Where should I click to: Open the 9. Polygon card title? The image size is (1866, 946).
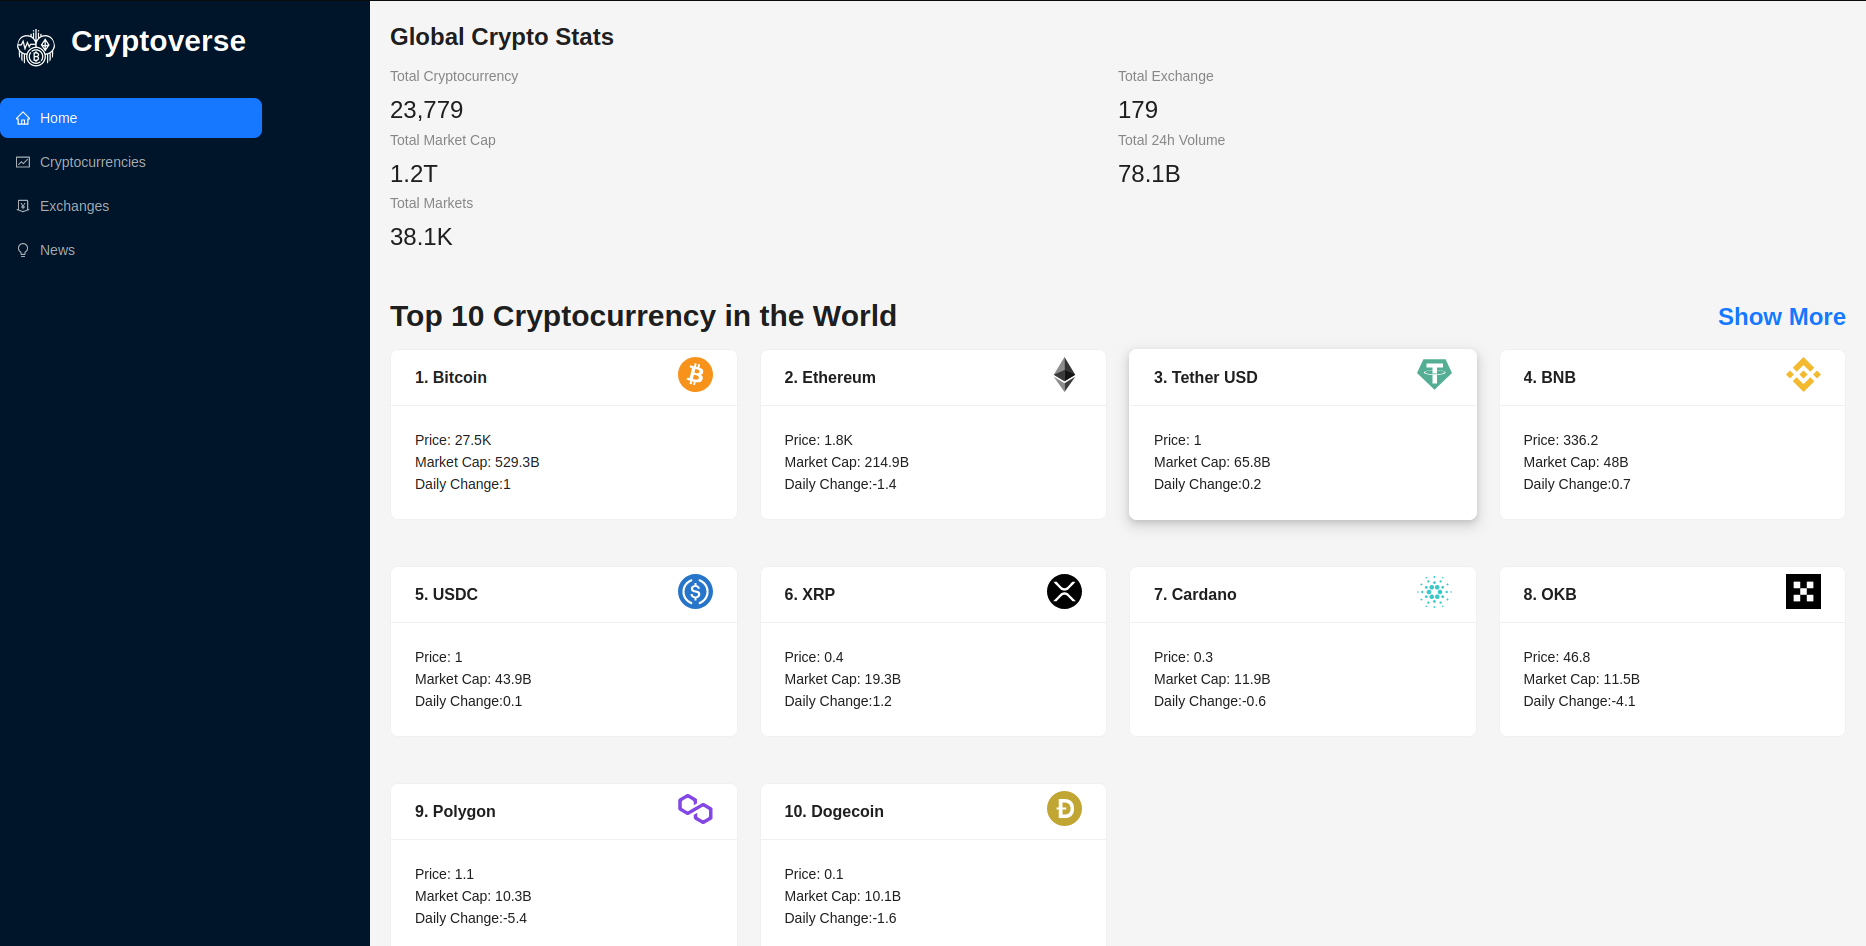tap(455, 811)
